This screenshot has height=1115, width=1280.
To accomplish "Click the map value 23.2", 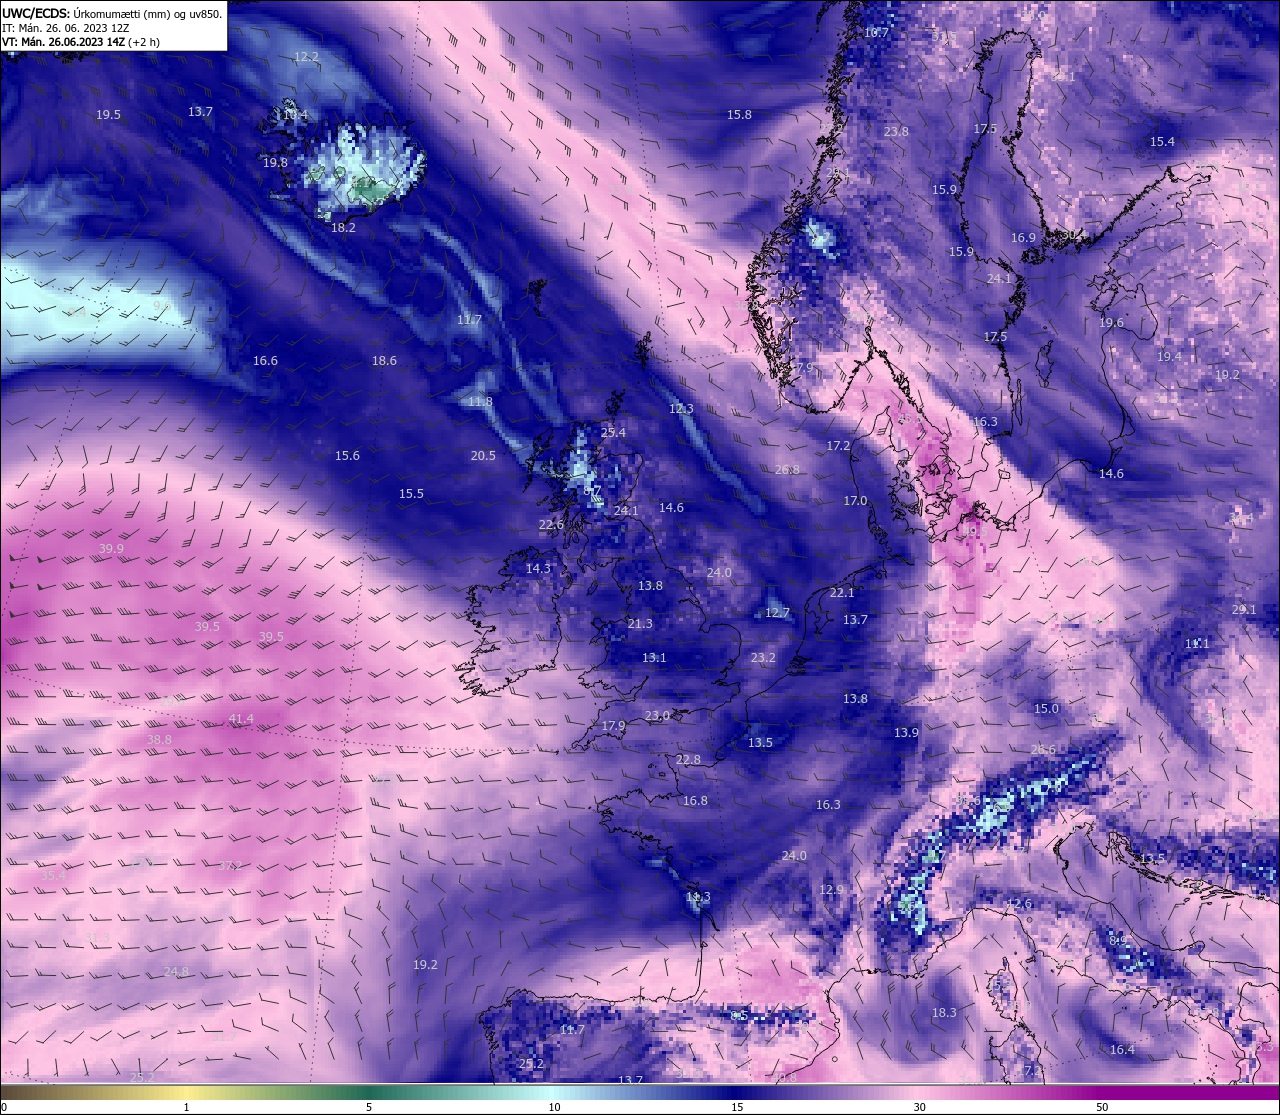I will (763, 658).
